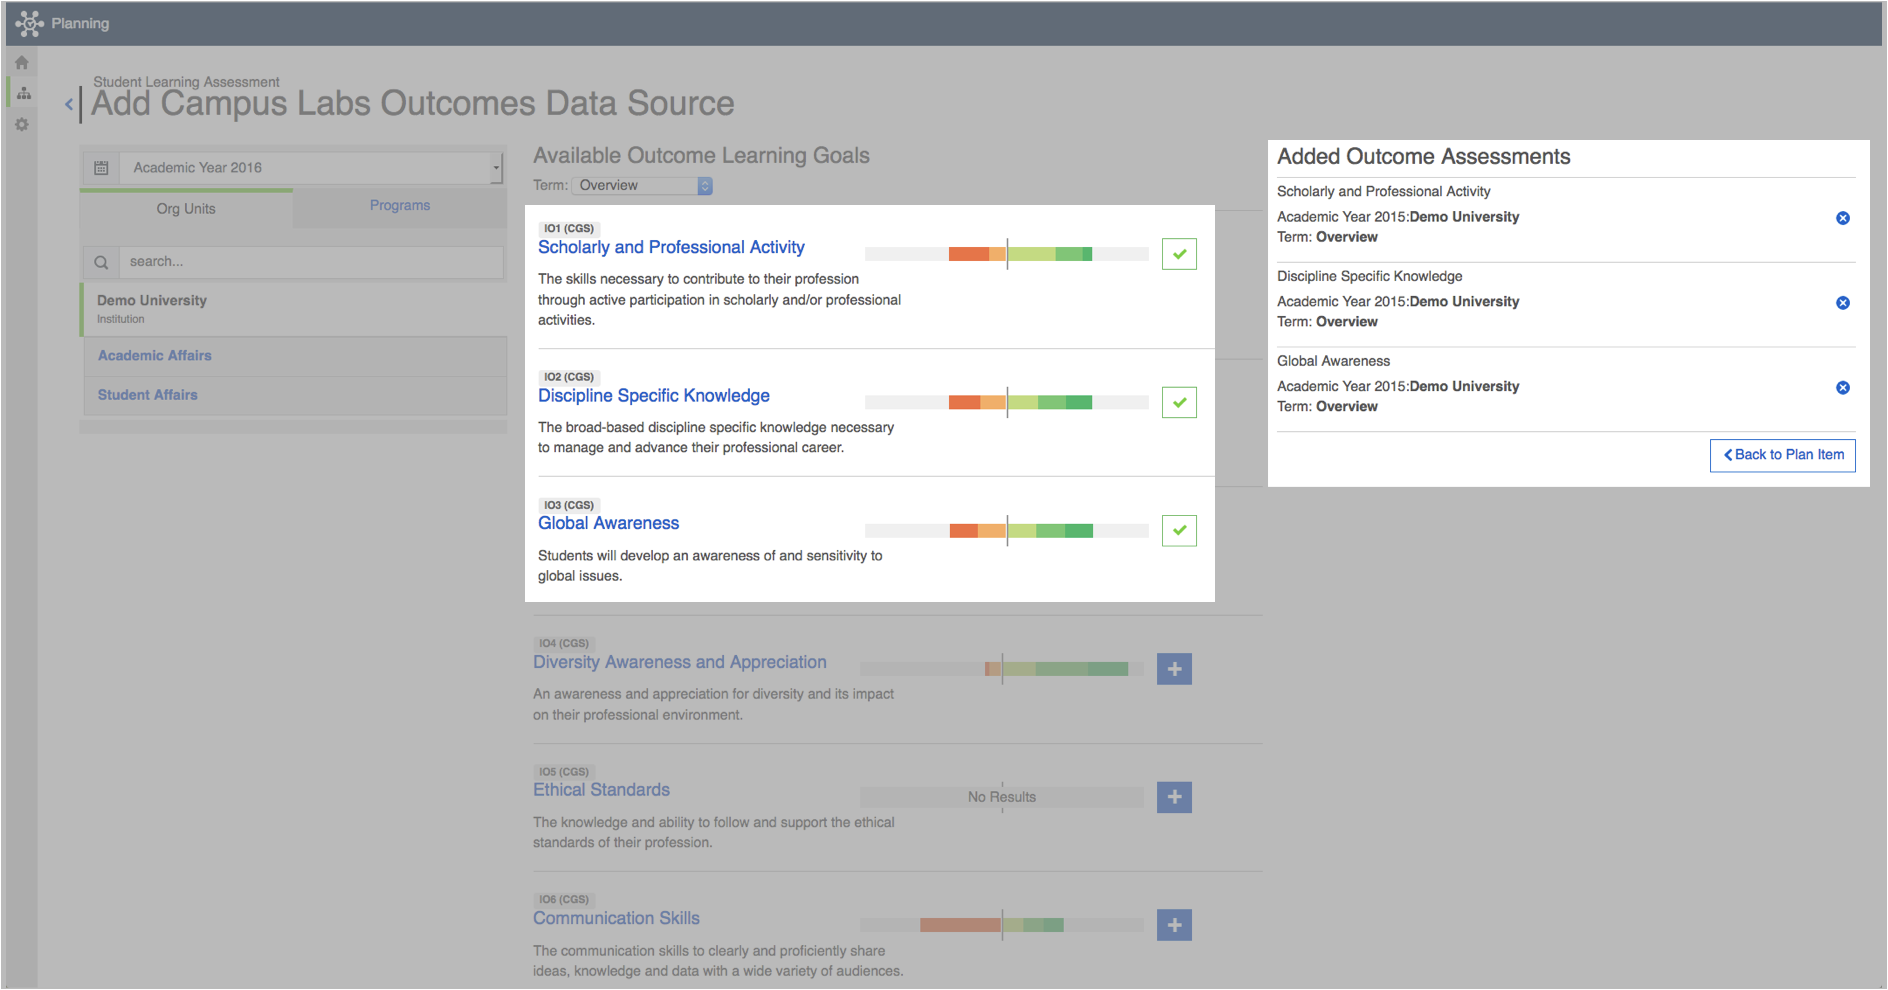Click the calendar icon next to Academic Year
Screen dimensions: 1888x990
click(101, 168)
